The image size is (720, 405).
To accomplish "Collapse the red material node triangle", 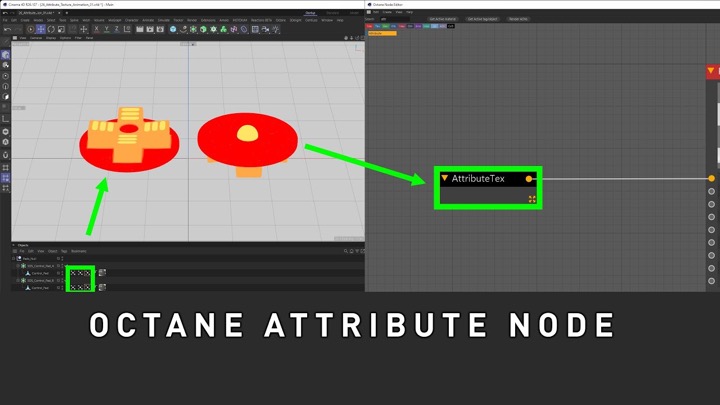I will click(x=711, y=71).
